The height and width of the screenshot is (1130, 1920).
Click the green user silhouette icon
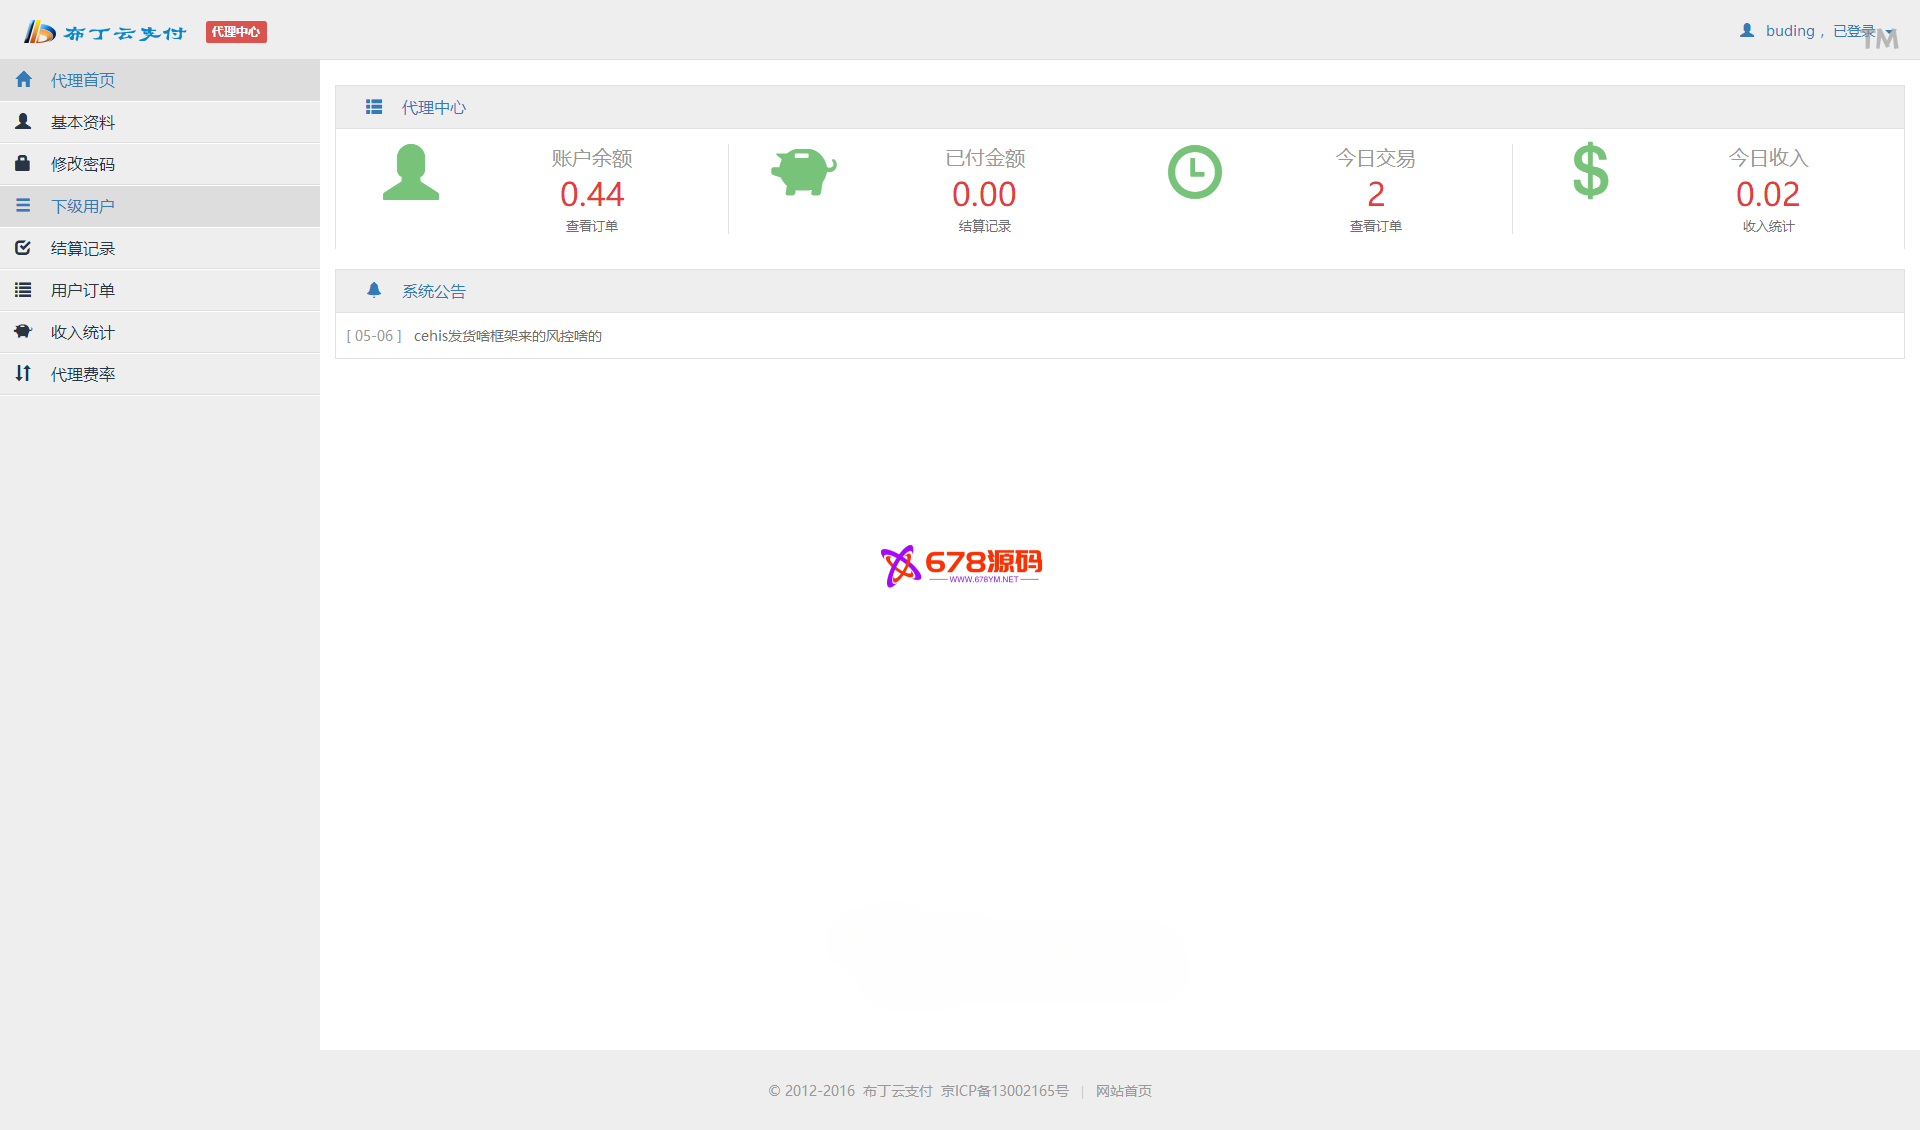pyautogui.click(x=411, y=173)
